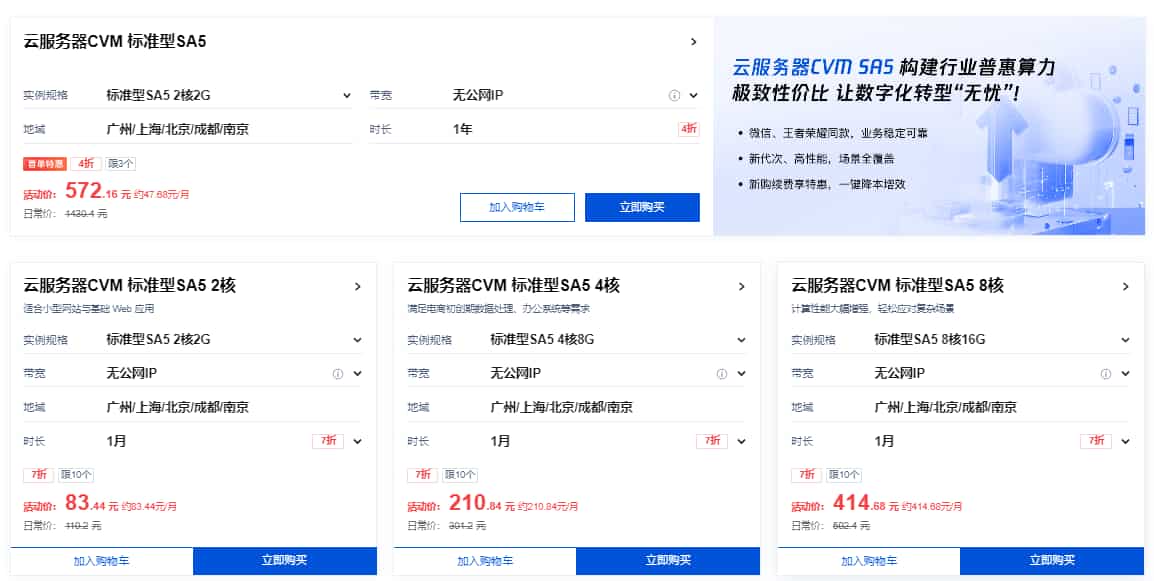Expand the 实例规格 dropdown on the top SA5 card
Screen dimensions: 1154x581
348,94
